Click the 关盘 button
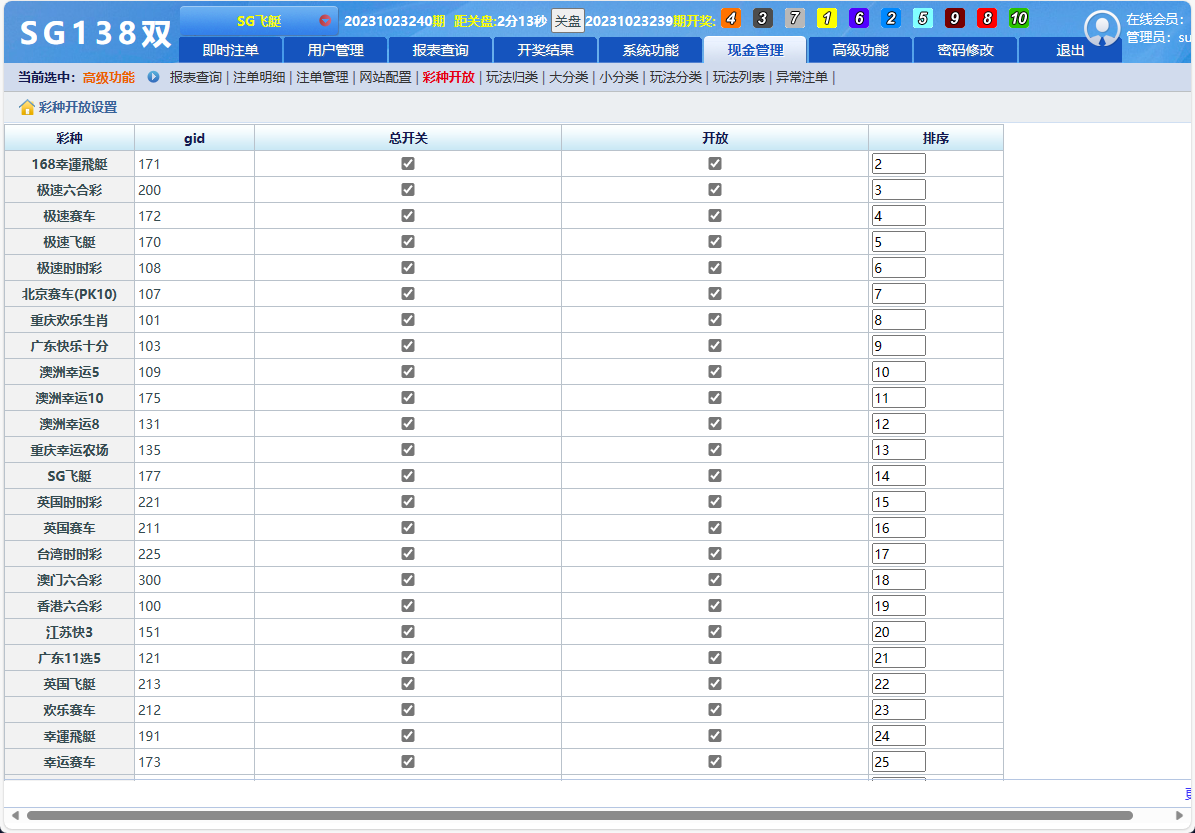The width and height of the screenshot is (1195, 833). point(567,21)
